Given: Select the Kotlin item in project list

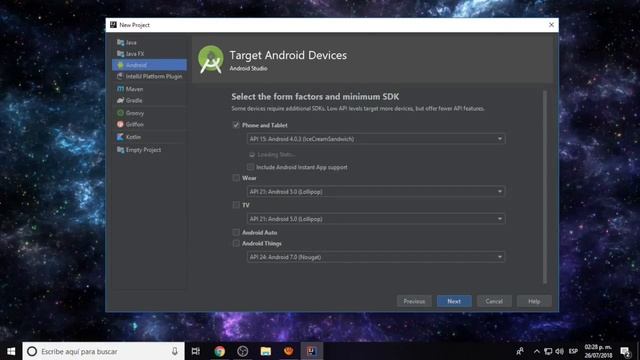Looking at the screenshot, I should pyautogui.click(x=149, y=137).
